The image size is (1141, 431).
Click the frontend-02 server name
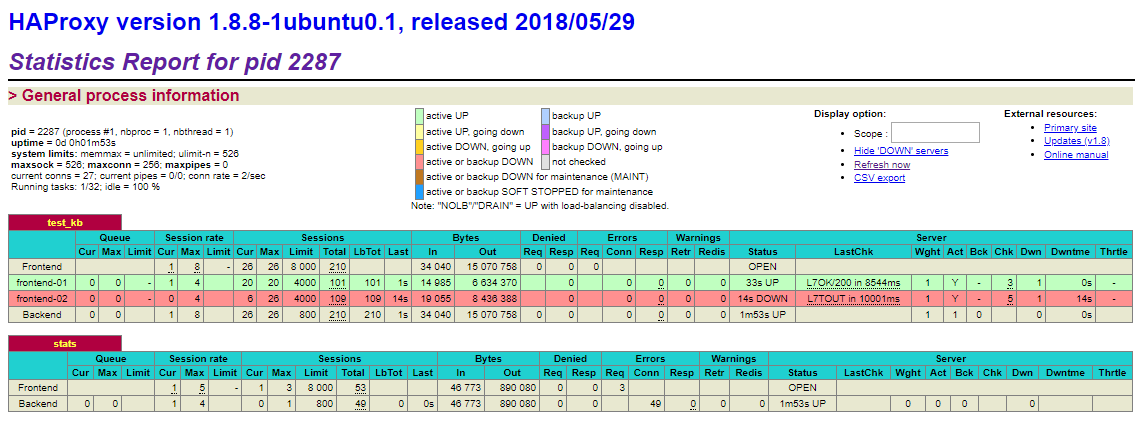point(42,298)
